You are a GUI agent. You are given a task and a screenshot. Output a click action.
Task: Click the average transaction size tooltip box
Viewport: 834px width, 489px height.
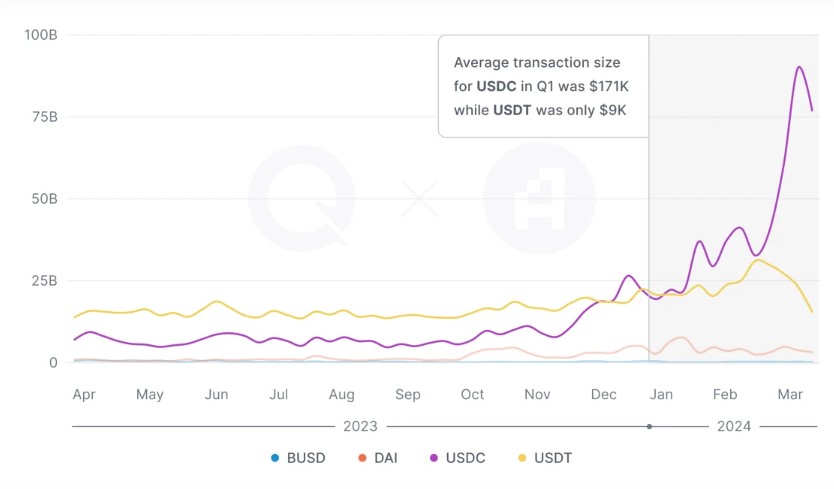point(543,86)
